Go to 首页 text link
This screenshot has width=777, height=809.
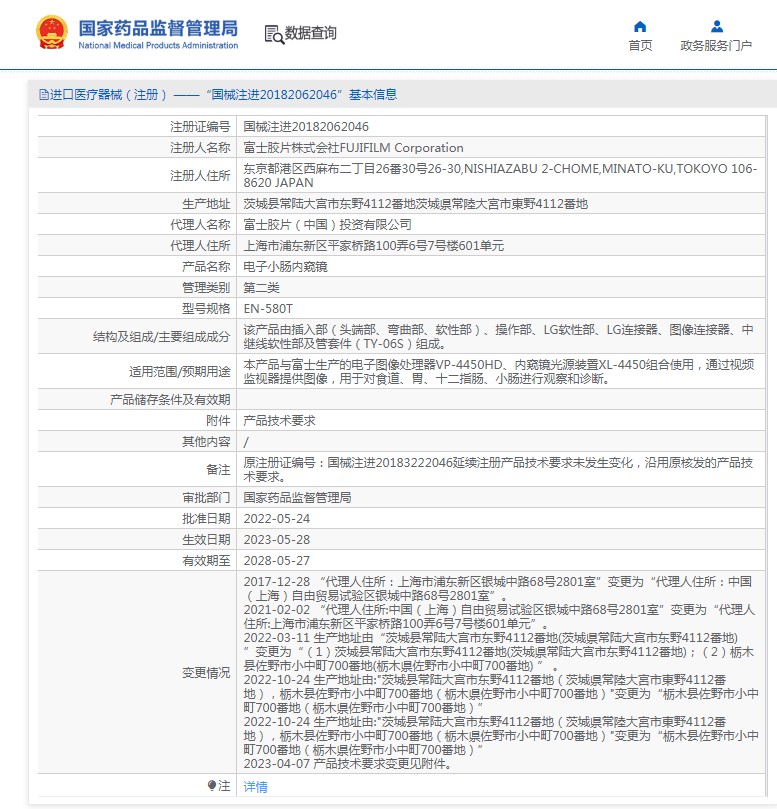[640, 46]
